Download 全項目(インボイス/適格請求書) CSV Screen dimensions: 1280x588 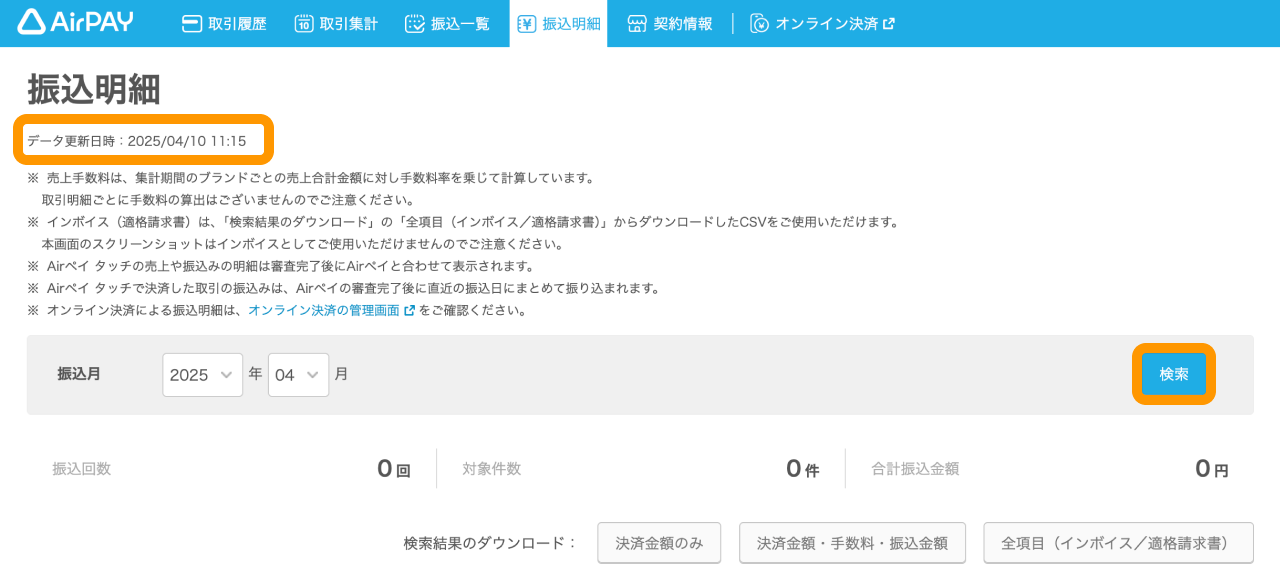1118,543
